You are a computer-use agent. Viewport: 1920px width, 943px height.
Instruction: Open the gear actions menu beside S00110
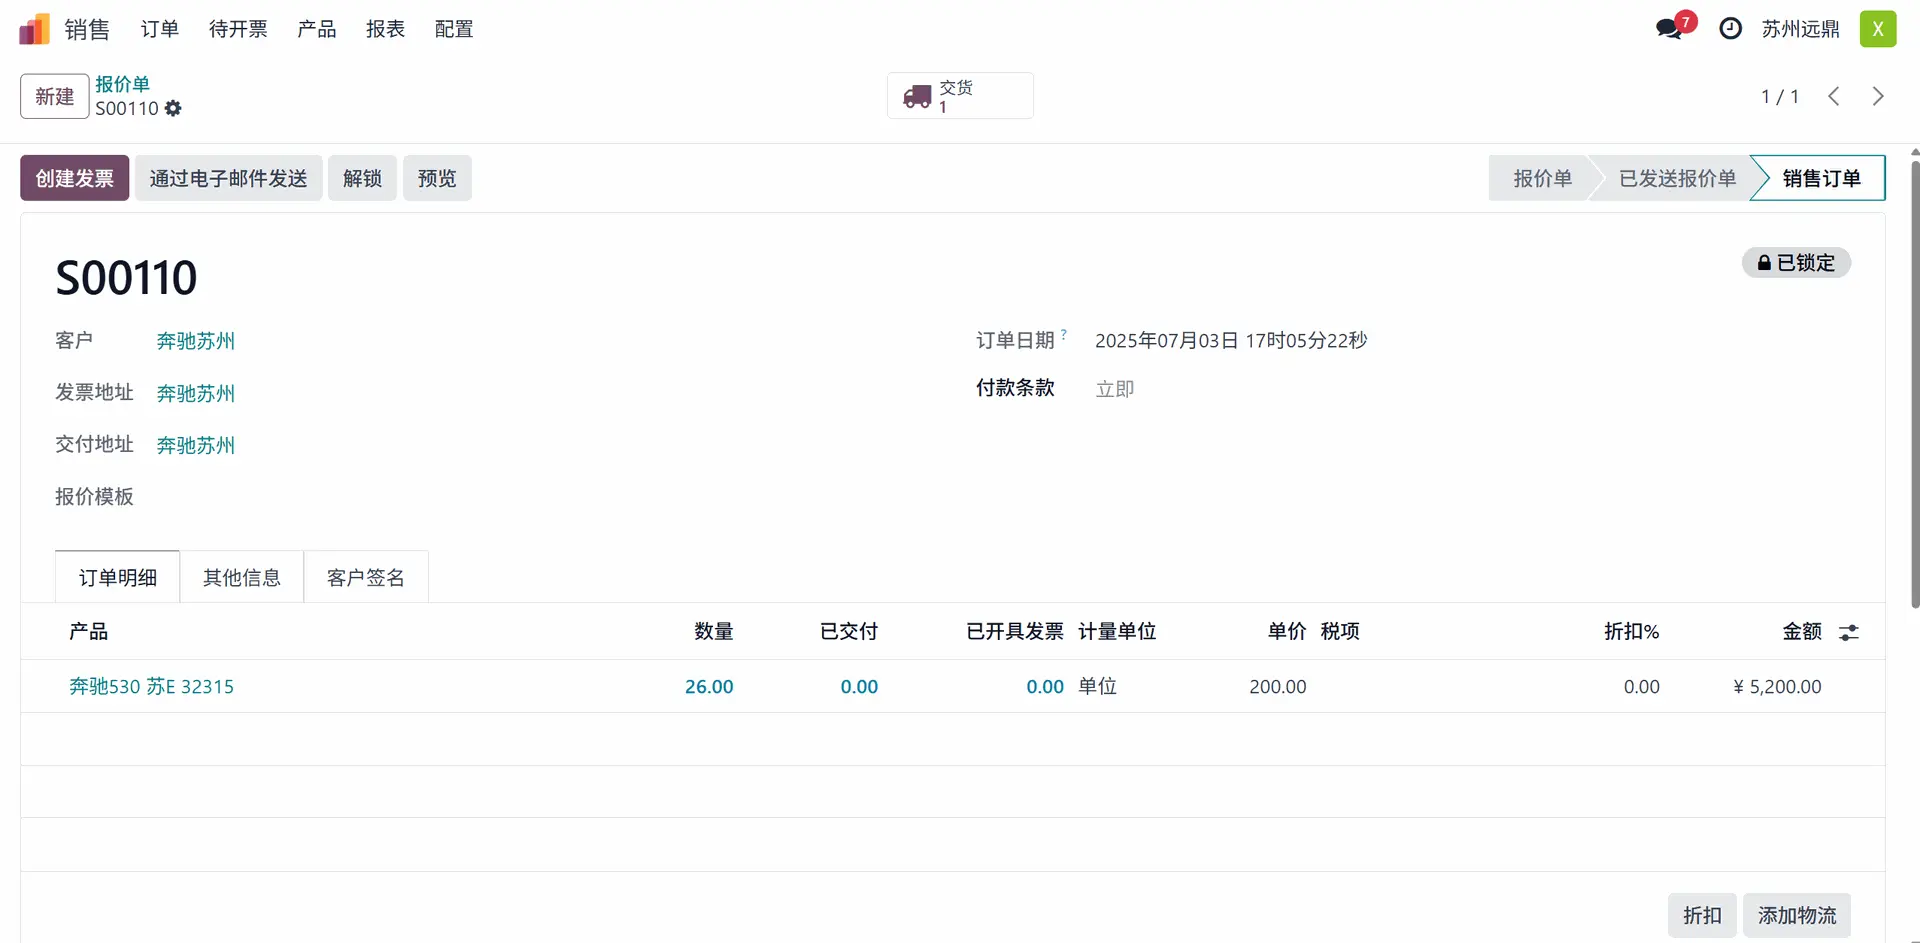173,108
